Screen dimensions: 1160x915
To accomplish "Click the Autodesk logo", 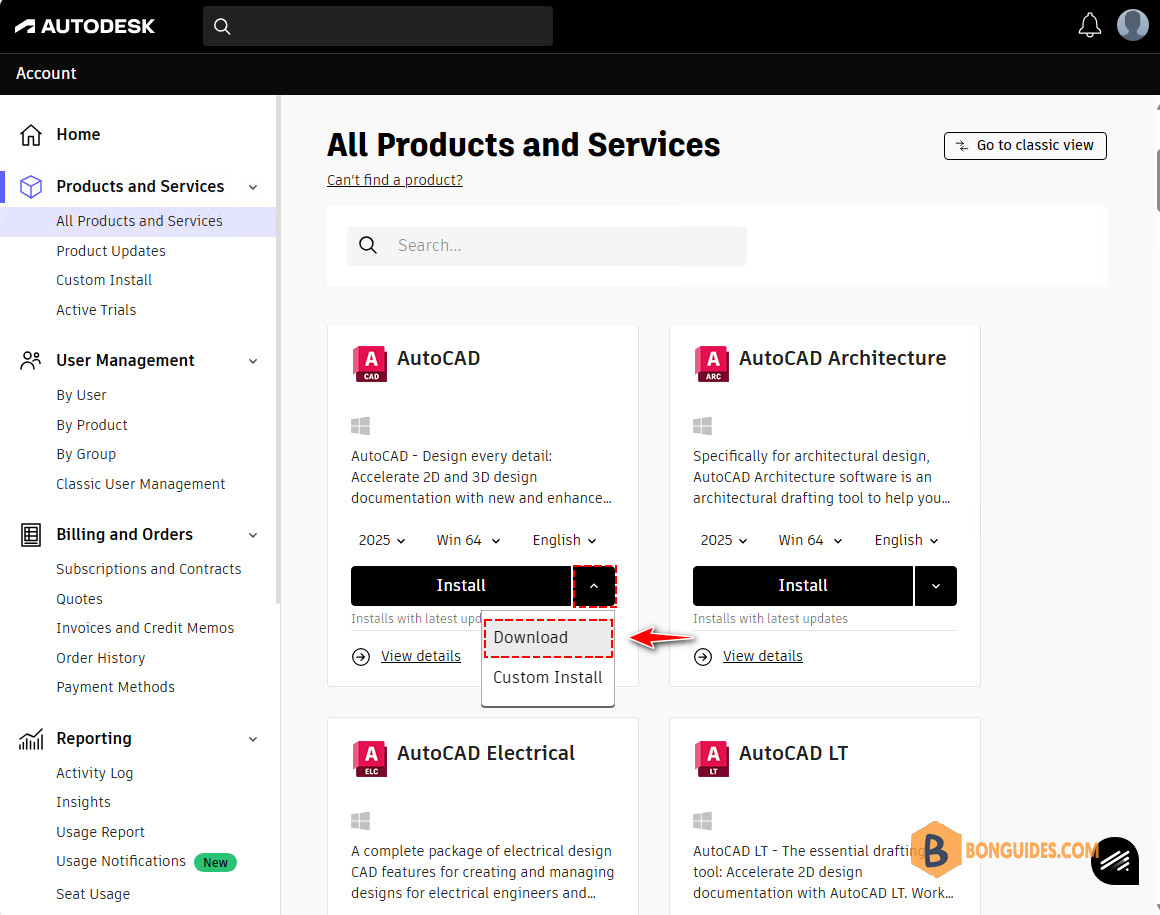I will coord(84,27).
